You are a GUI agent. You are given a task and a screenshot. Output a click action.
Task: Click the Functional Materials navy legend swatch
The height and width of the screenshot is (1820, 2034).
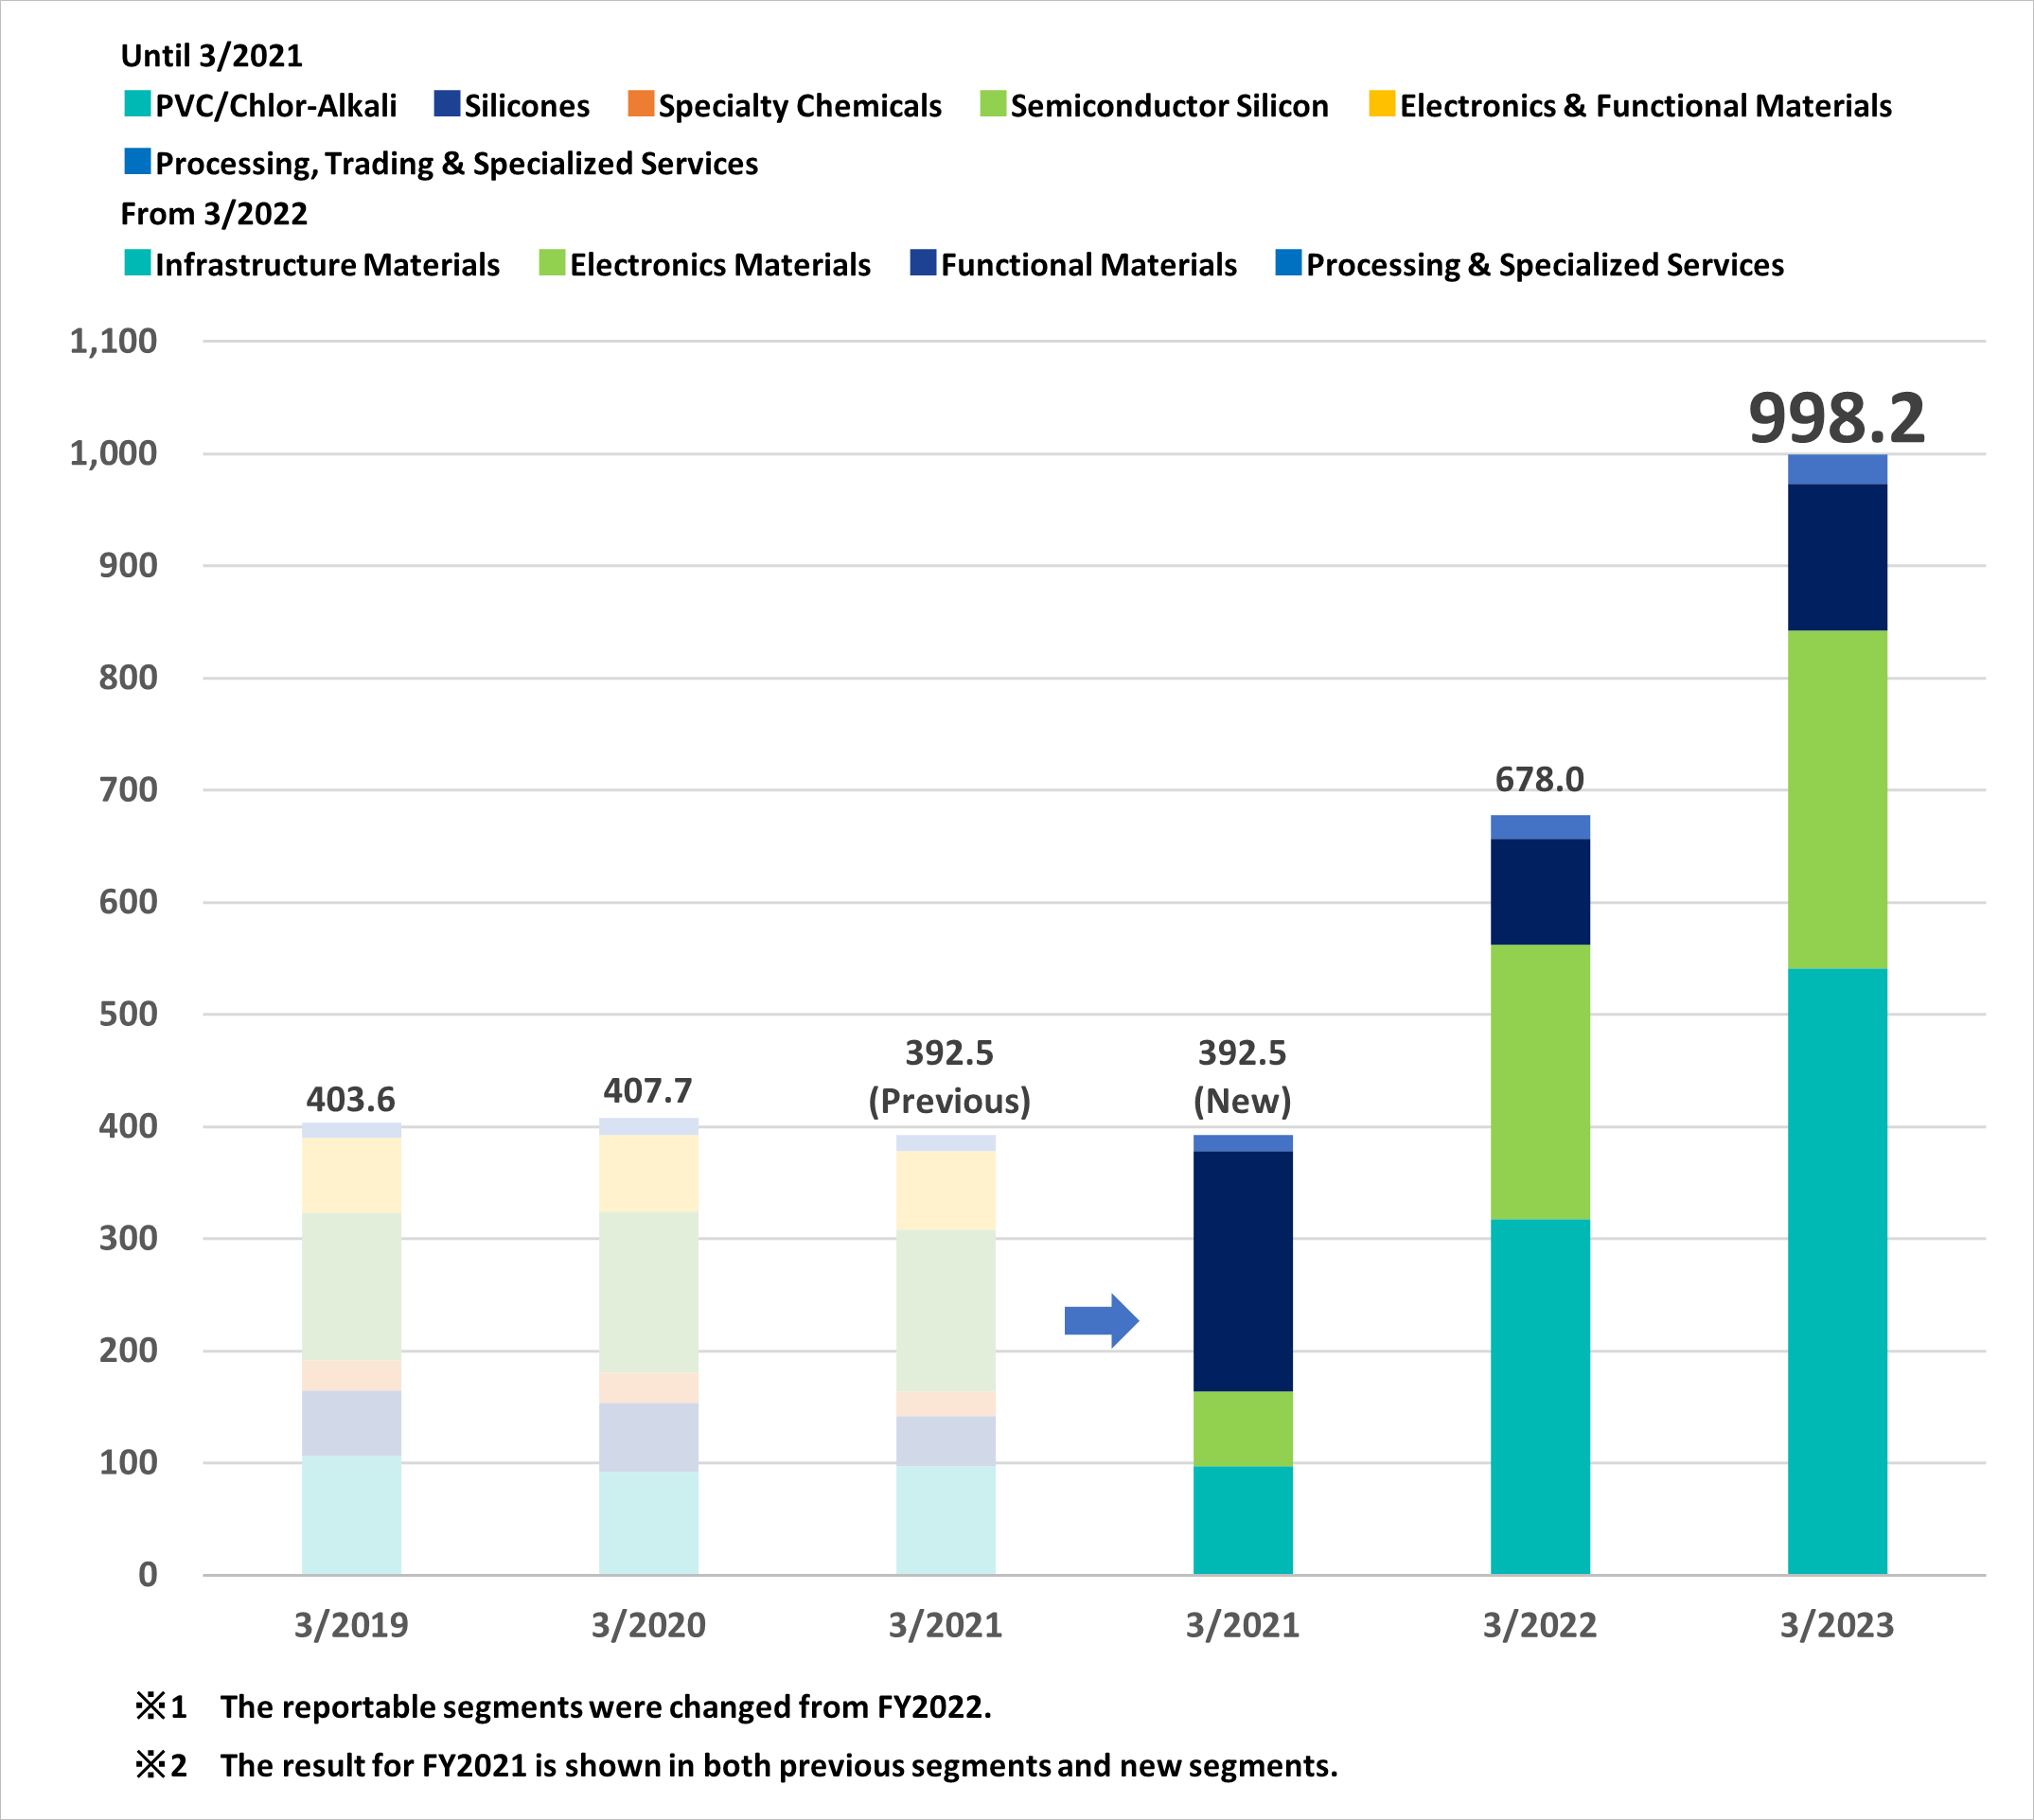(923, 262)
